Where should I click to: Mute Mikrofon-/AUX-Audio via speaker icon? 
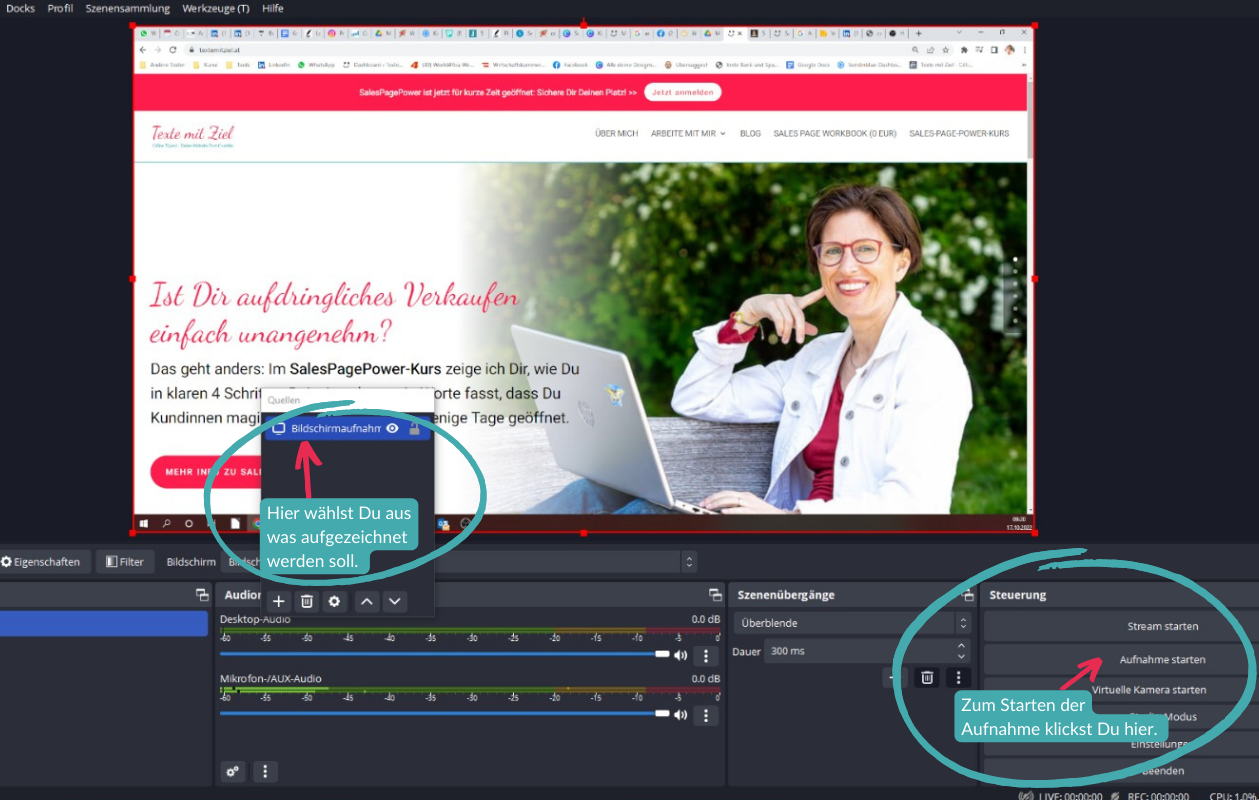coord(681,715)
